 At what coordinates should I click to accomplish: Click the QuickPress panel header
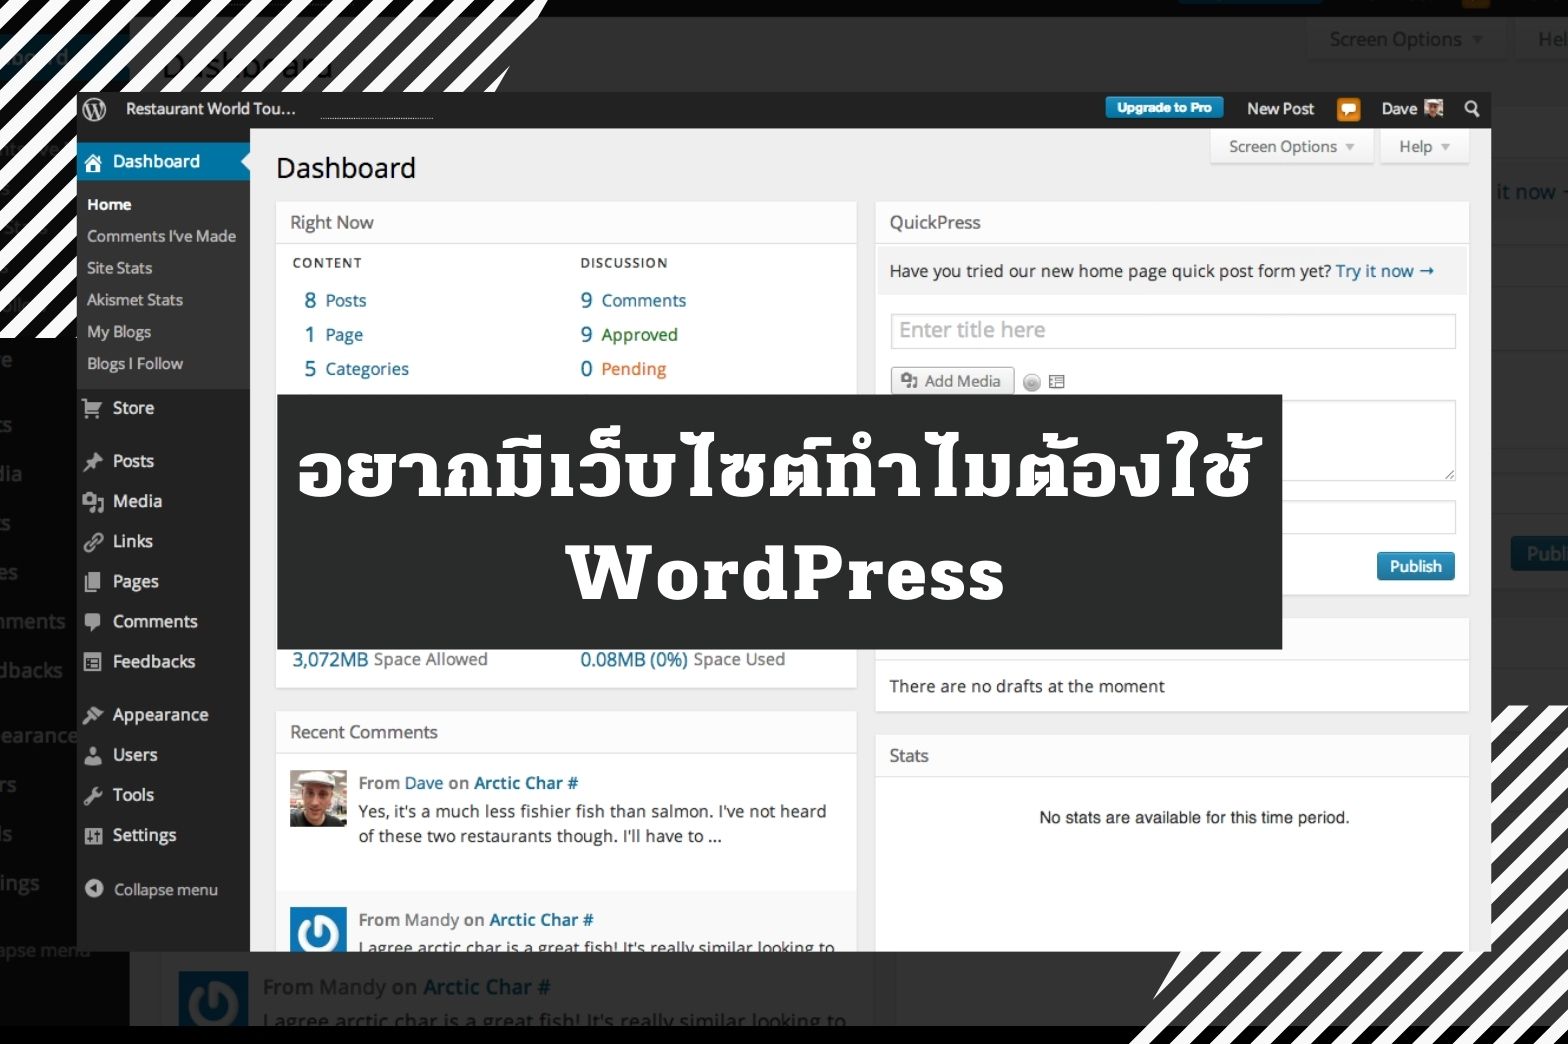click(1172, 223)
